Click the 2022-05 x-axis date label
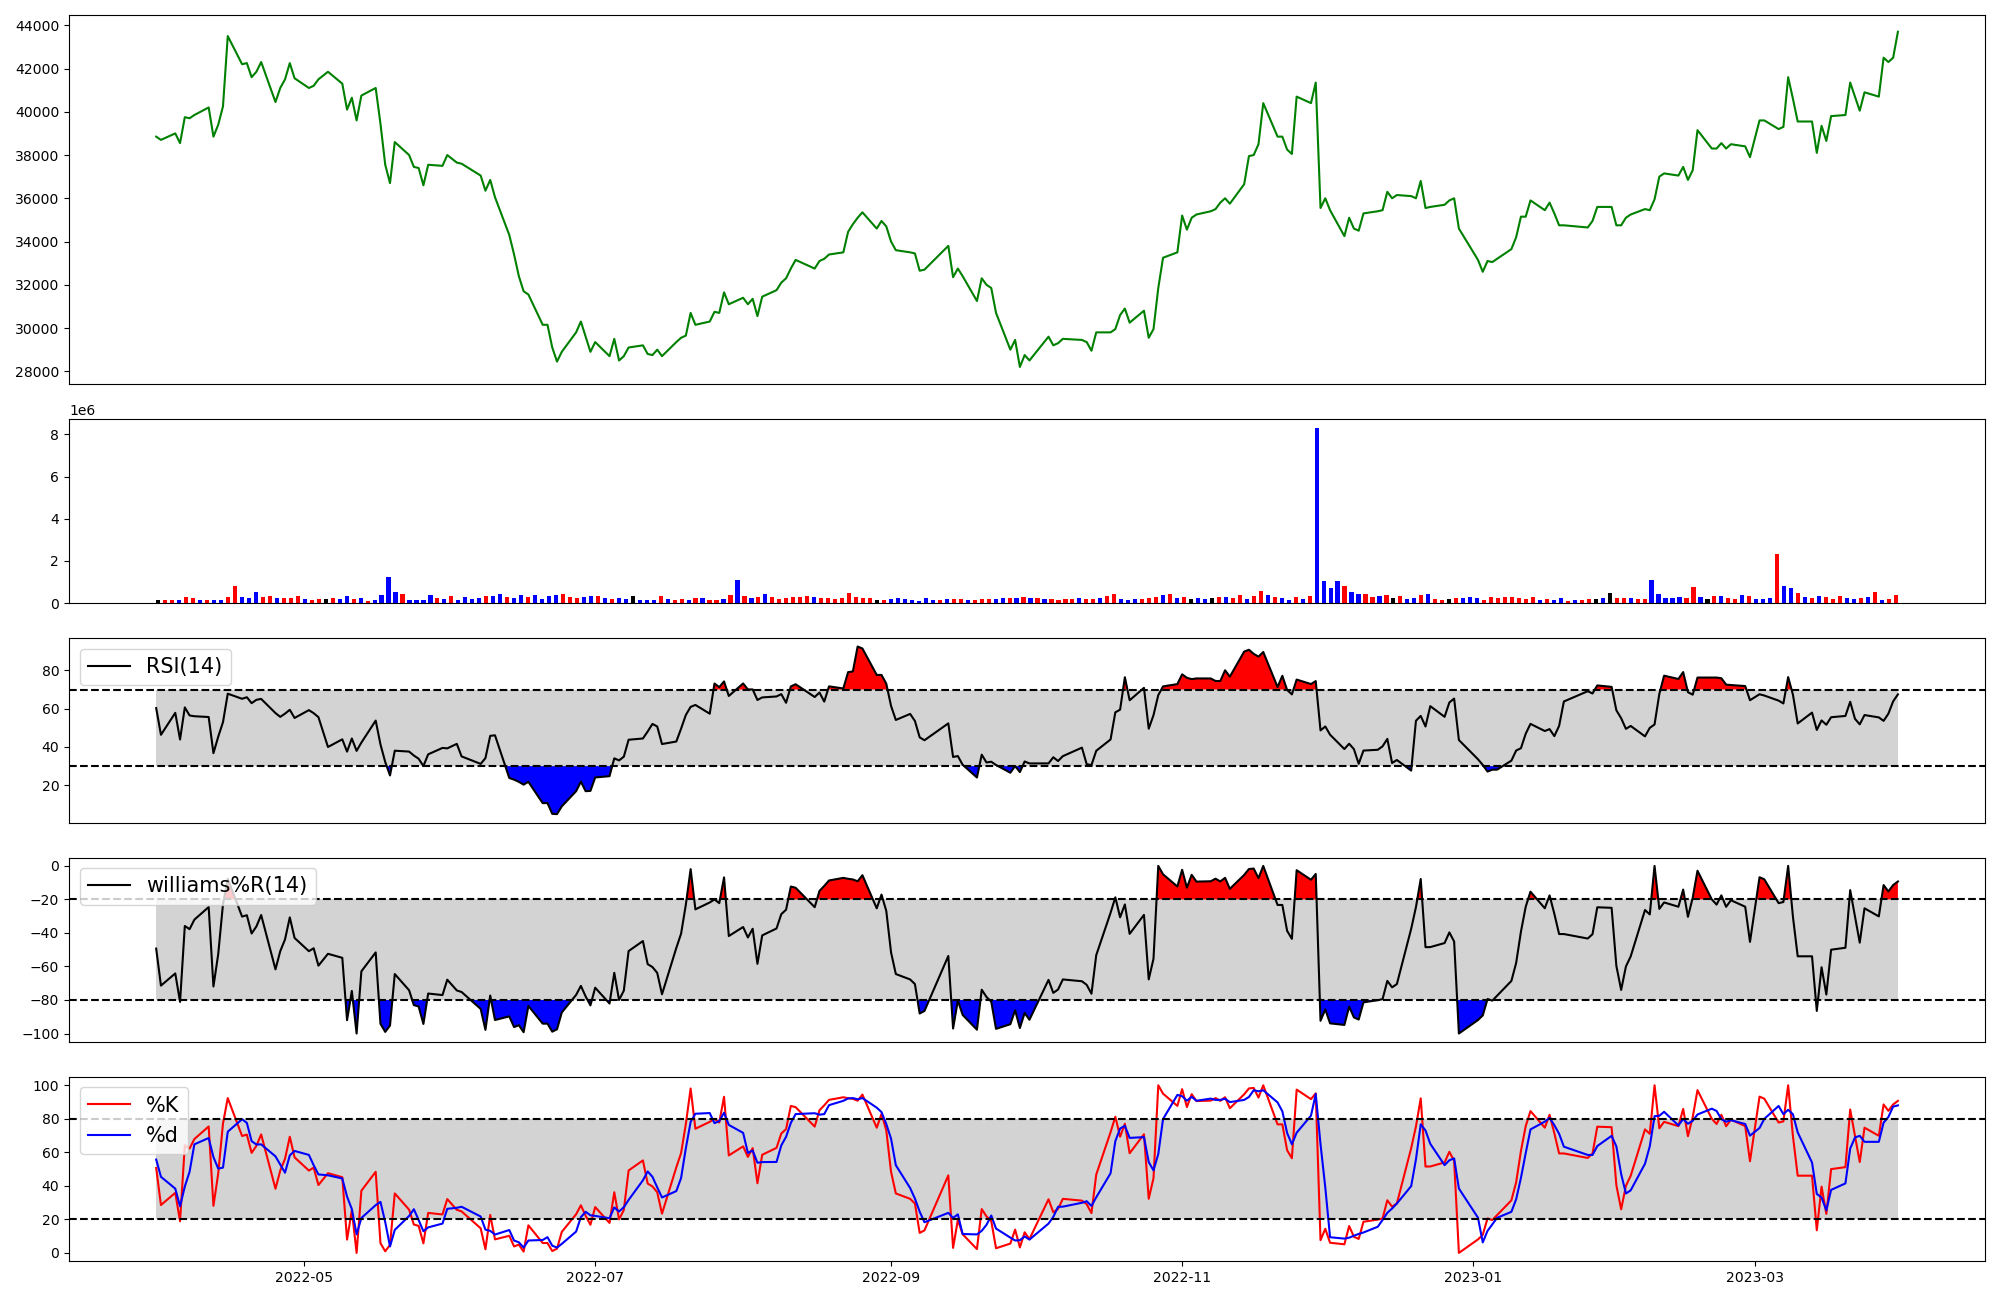 (x=303, y=1277)
